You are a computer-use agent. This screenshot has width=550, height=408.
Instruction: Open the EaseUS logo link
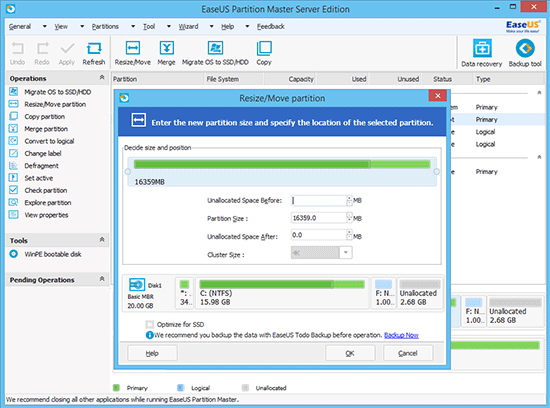click(x=523, y=26)
